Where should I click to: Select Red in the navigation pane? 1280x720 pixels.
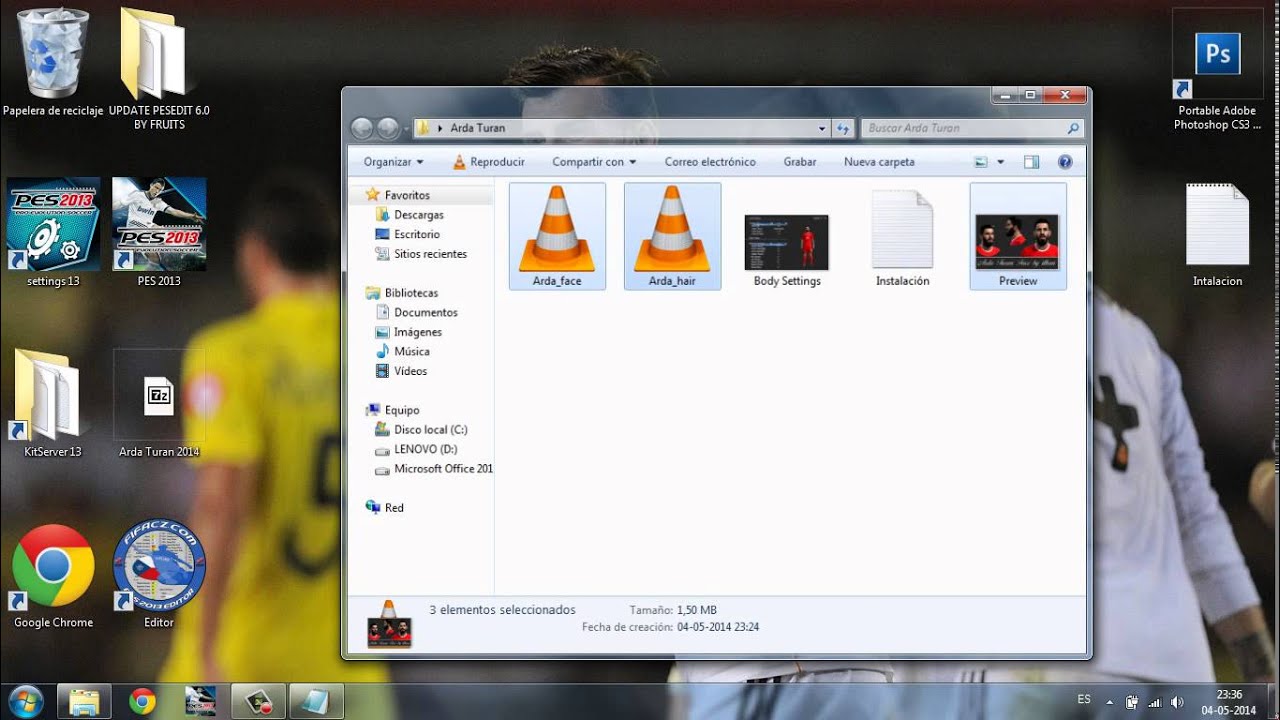(394, 508)
